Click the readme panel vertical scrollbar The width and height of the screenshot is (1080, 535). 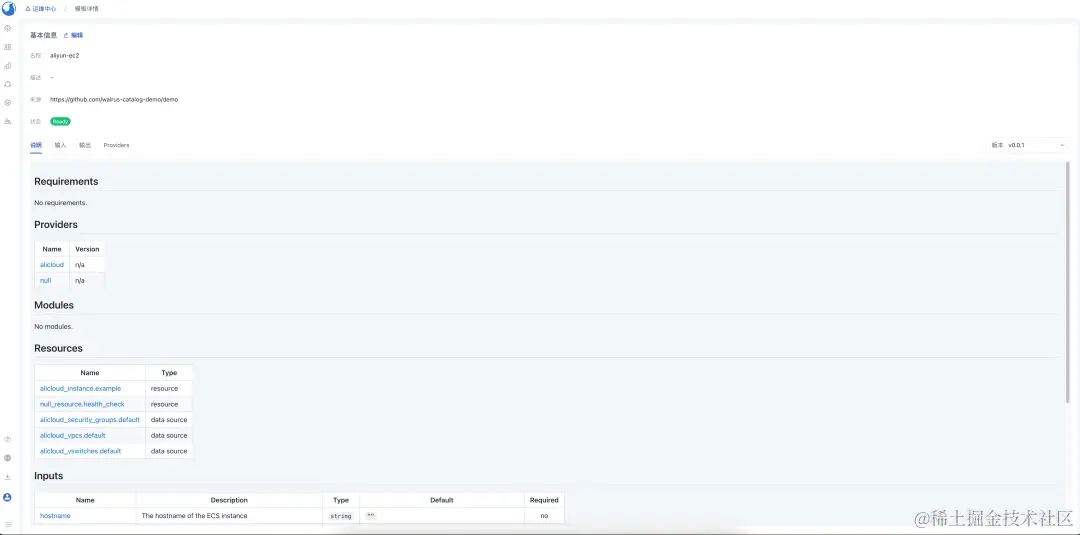[1068, 282]
